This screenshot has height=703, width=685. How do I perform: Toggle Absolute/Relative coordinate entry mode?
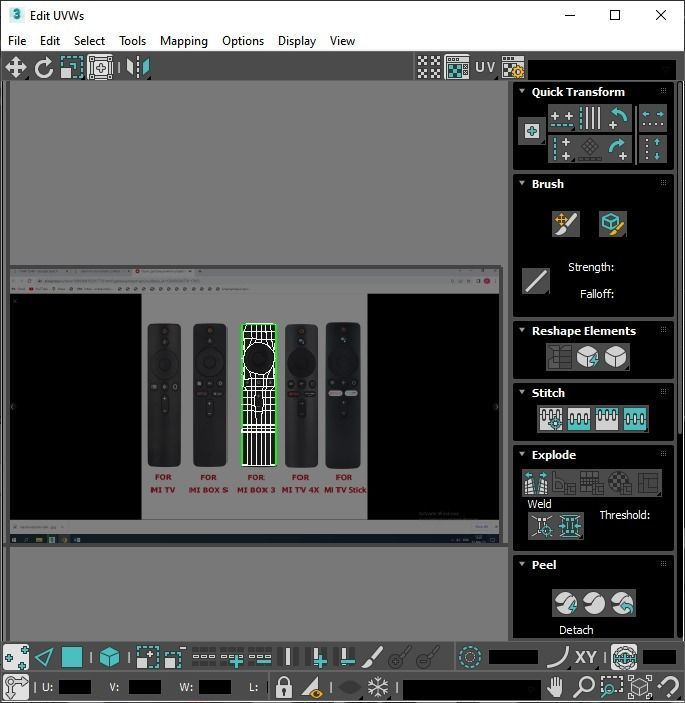[17, 686]
